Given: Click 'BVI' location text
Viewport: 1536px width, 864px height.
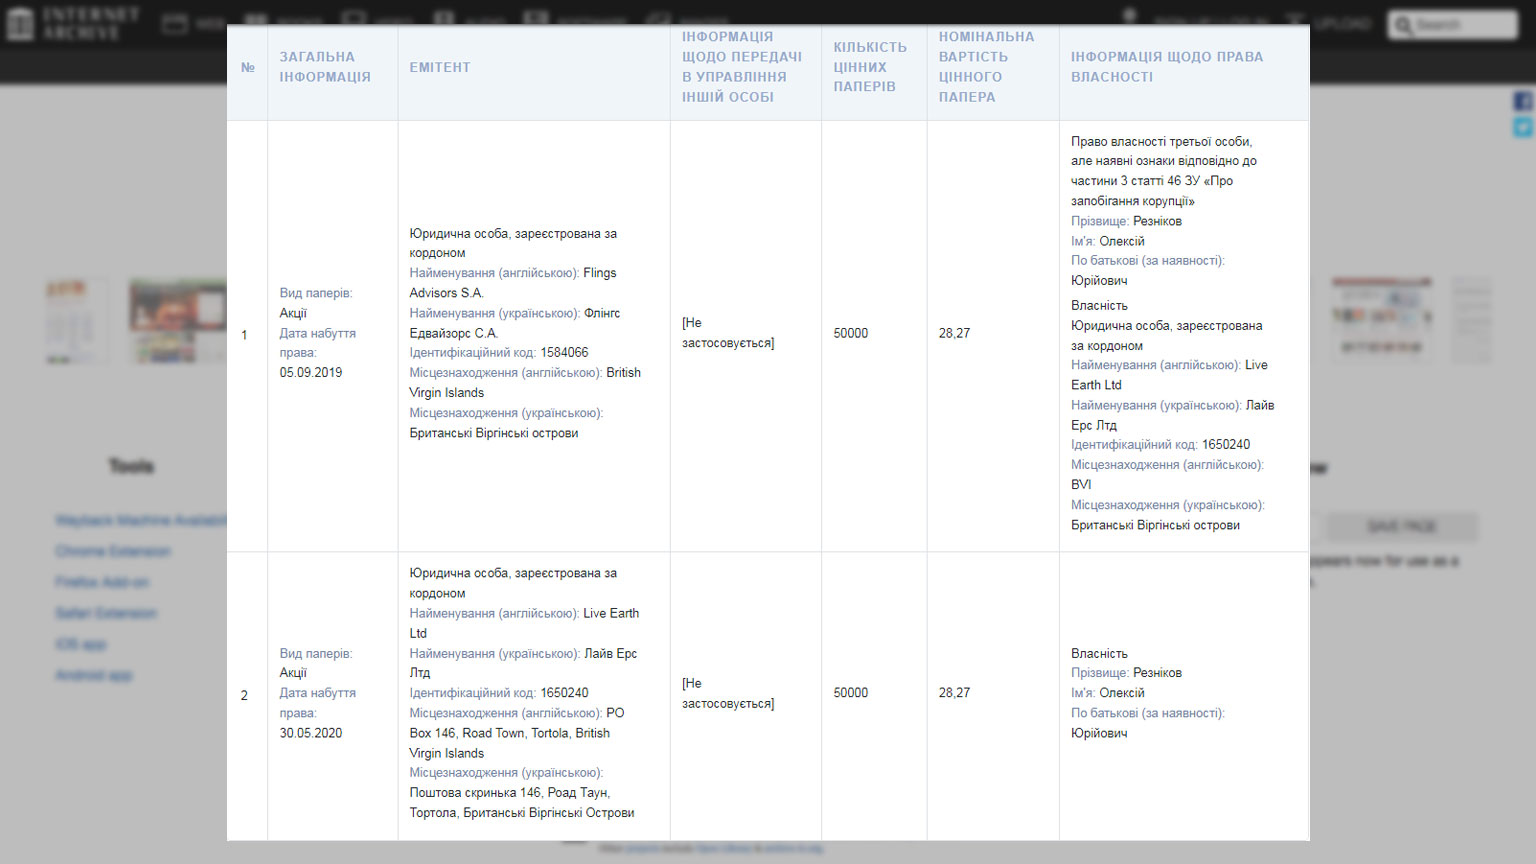Looking at the screenshot, I should (x=1081, y=485).
